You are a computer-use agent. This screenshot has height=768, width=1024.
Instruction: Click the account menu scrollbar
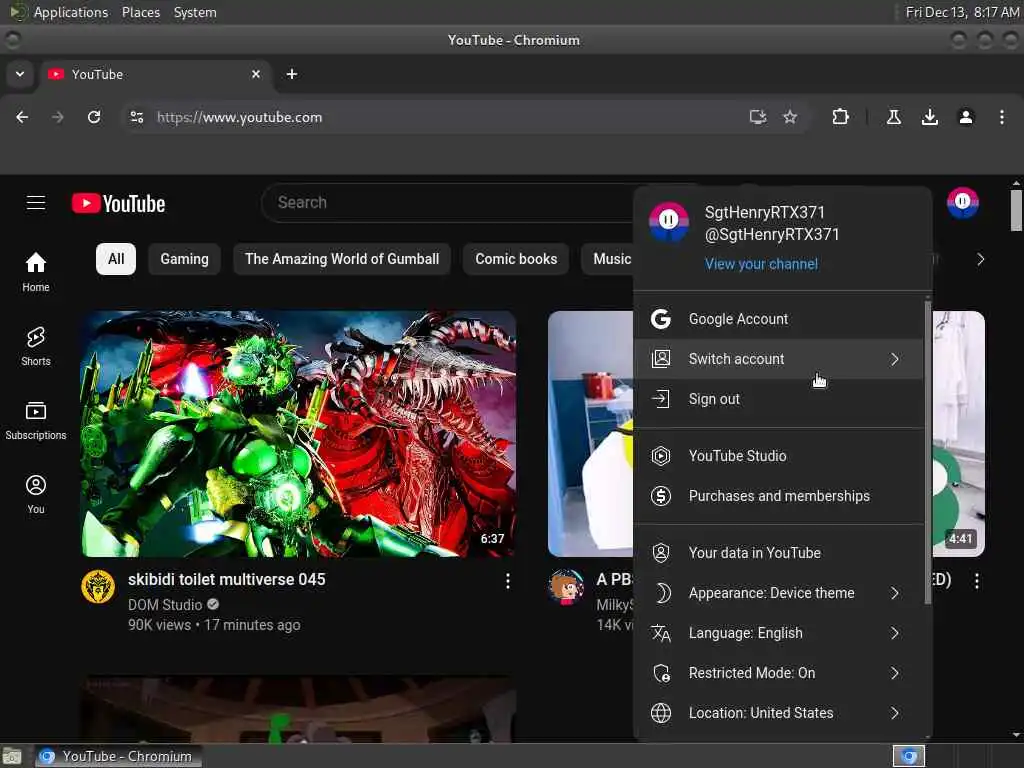(928, 451)
